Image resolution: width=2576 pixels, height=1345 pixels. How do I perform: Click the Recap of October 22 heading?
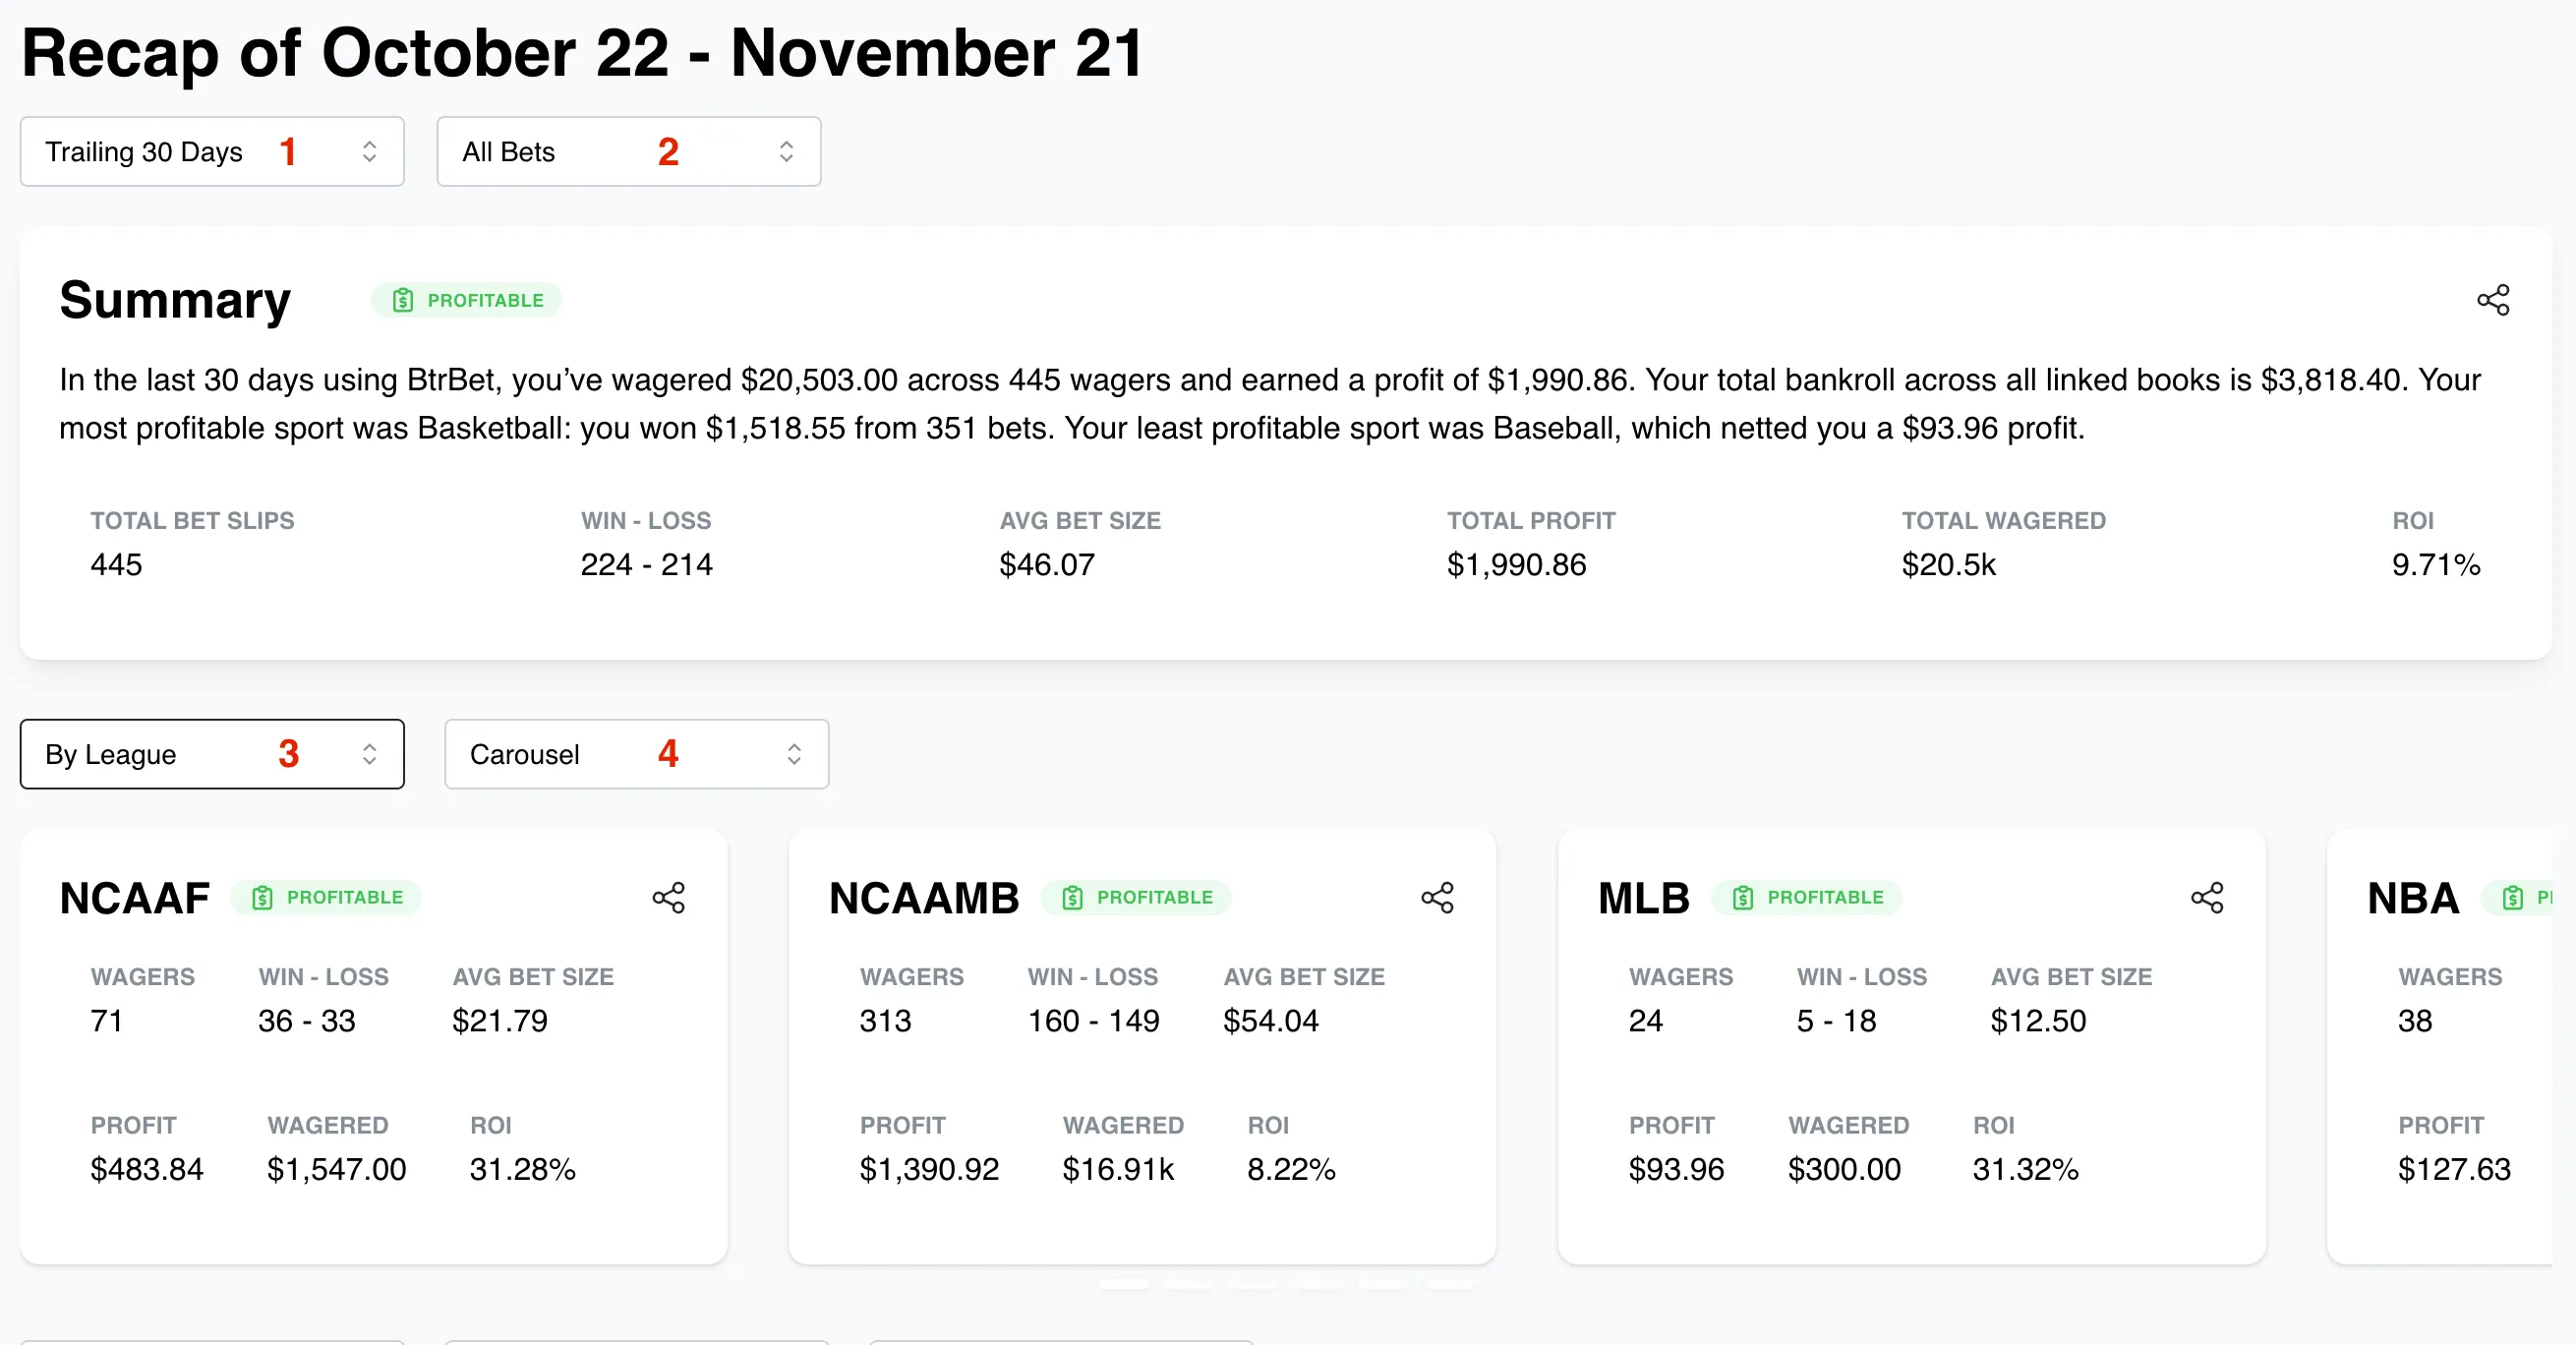point(582,53)
